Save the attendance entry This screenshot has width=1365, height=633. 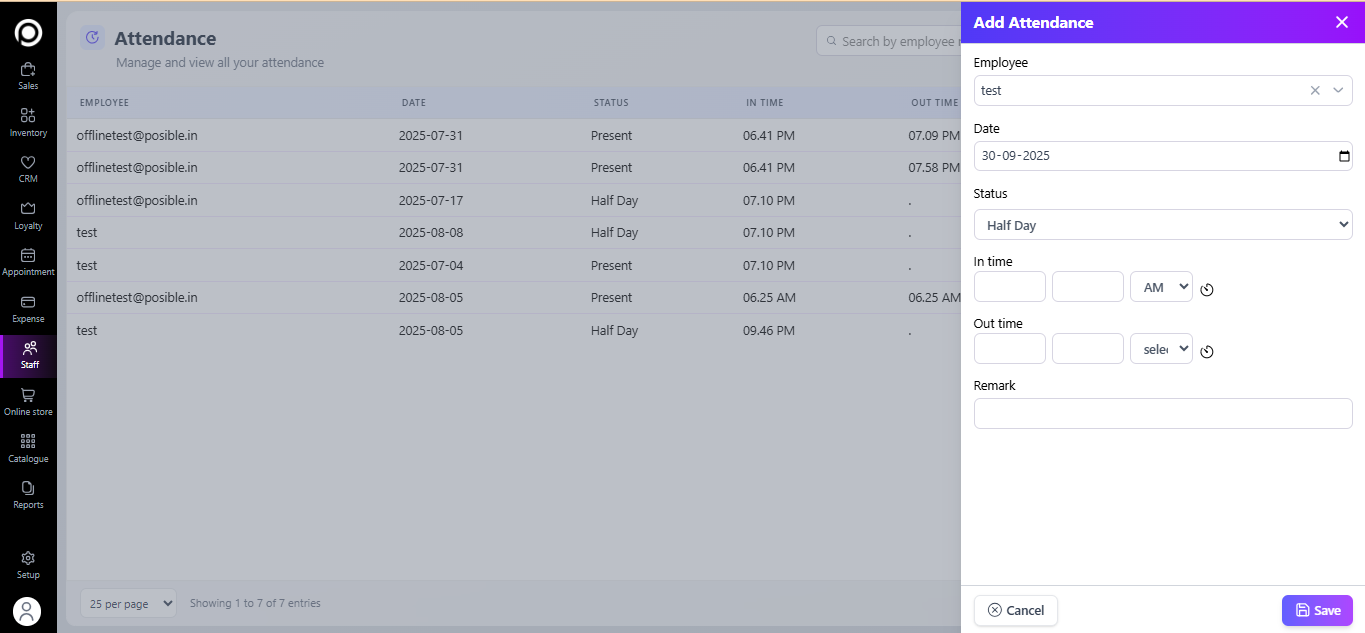[1317, 610]
